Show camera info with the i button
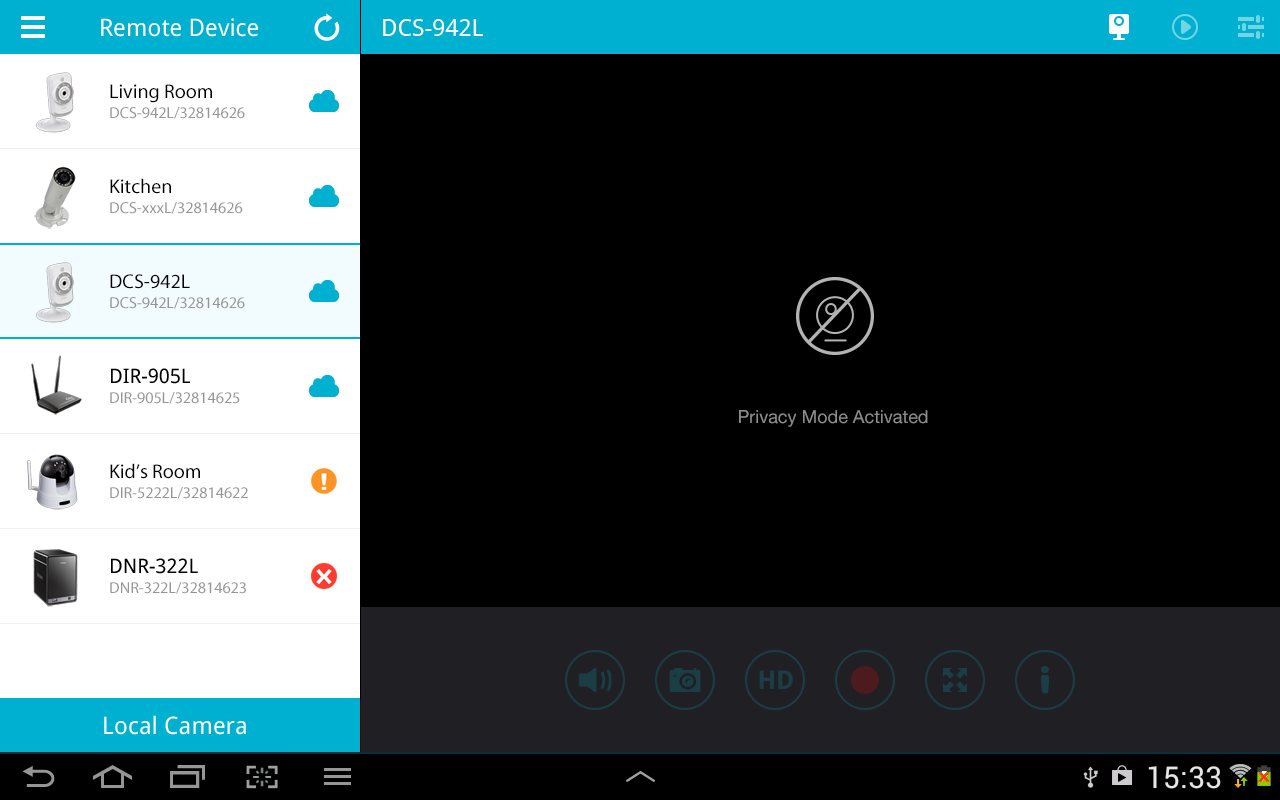The image size is (1280, 800). pos(1045,681)
